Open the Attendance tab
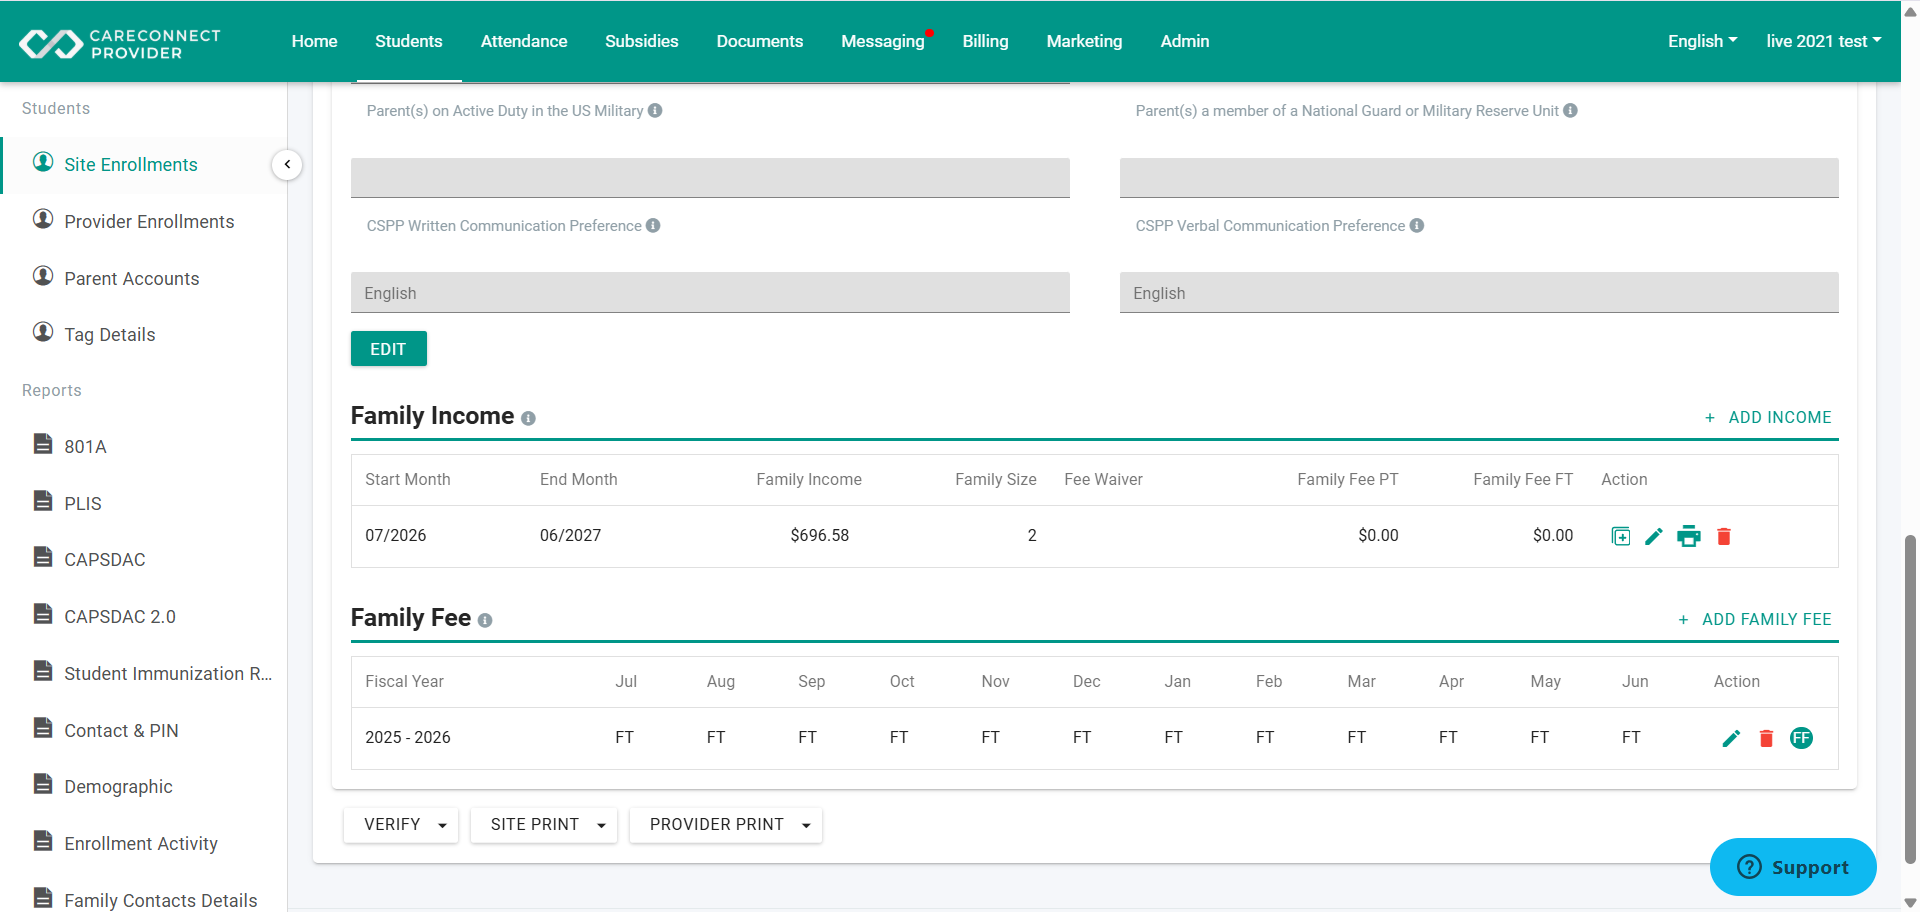The height and width of the screenshot is (912, 1920). (524, 41)
